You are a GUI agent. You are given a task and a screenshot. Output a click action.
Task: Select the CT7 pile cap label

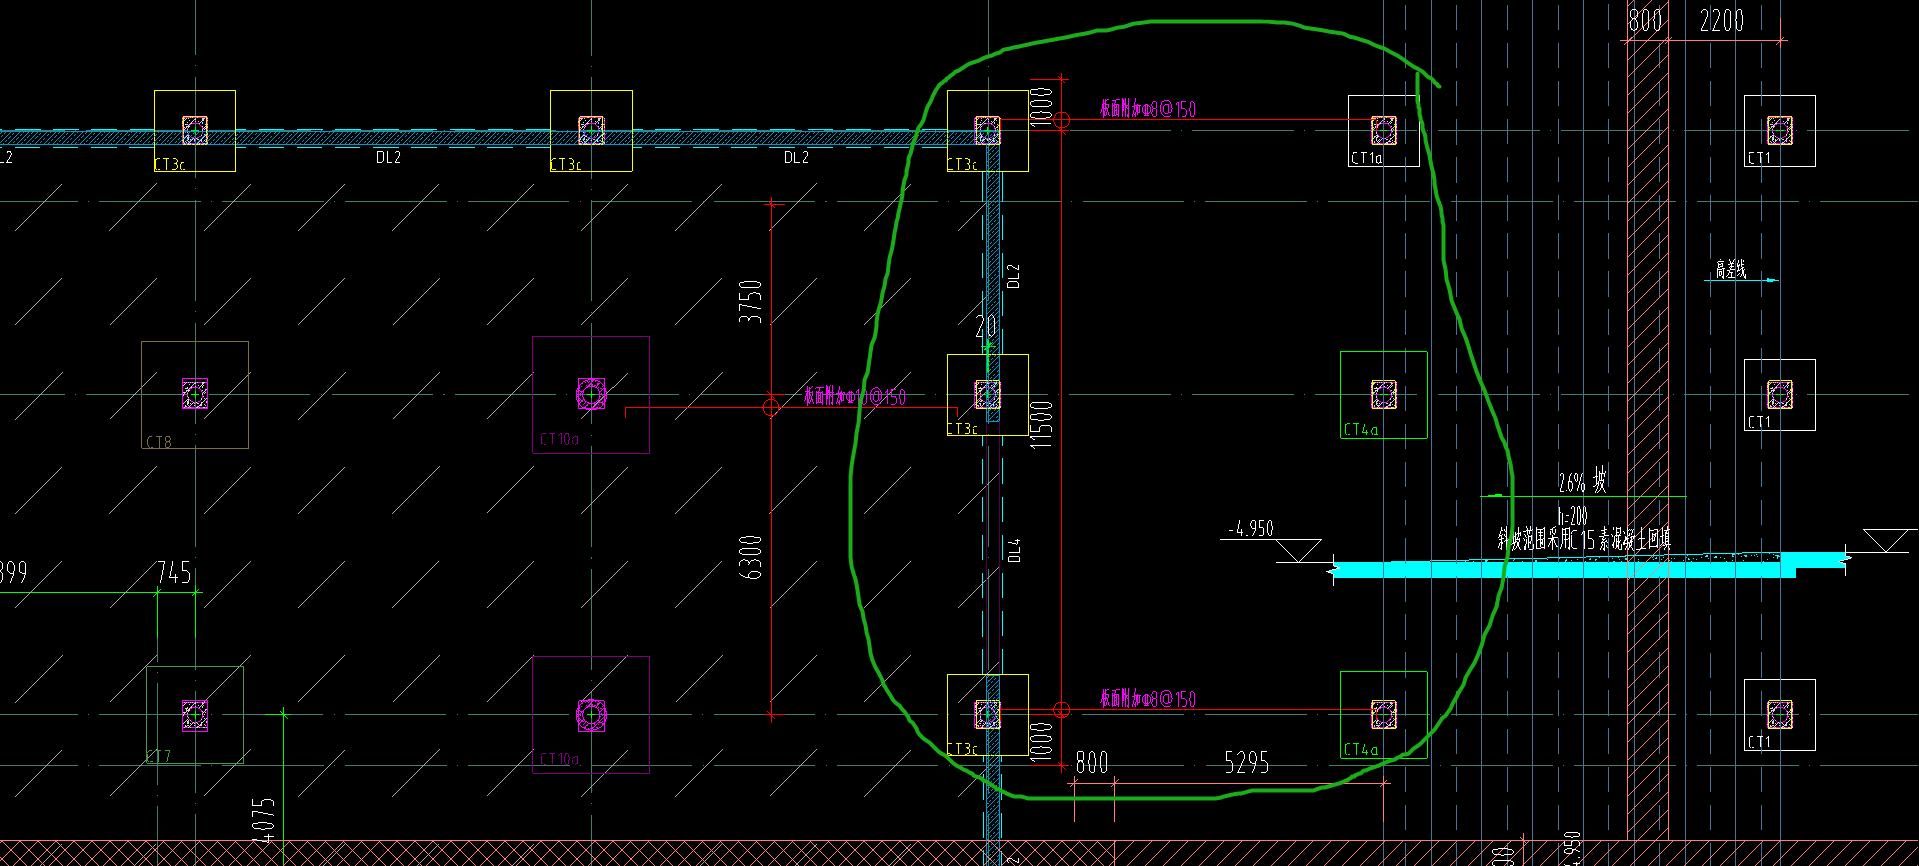coord(159,757)
